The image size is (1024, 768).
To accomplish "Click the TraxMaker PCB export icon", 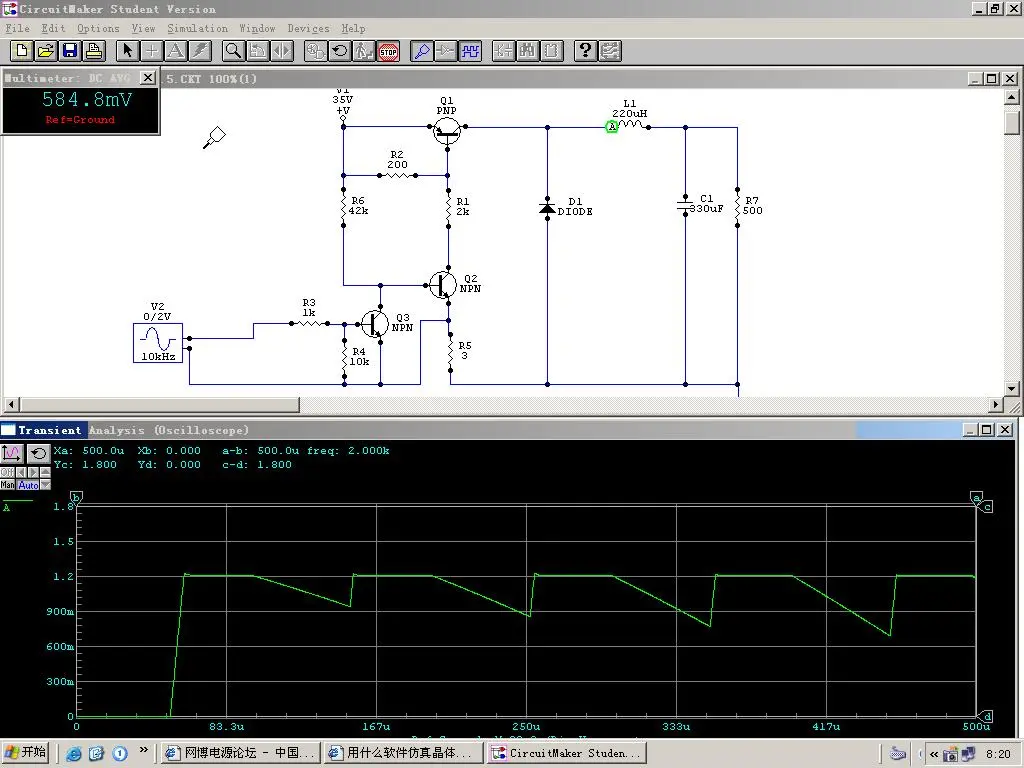I will [x=610, y=51].
